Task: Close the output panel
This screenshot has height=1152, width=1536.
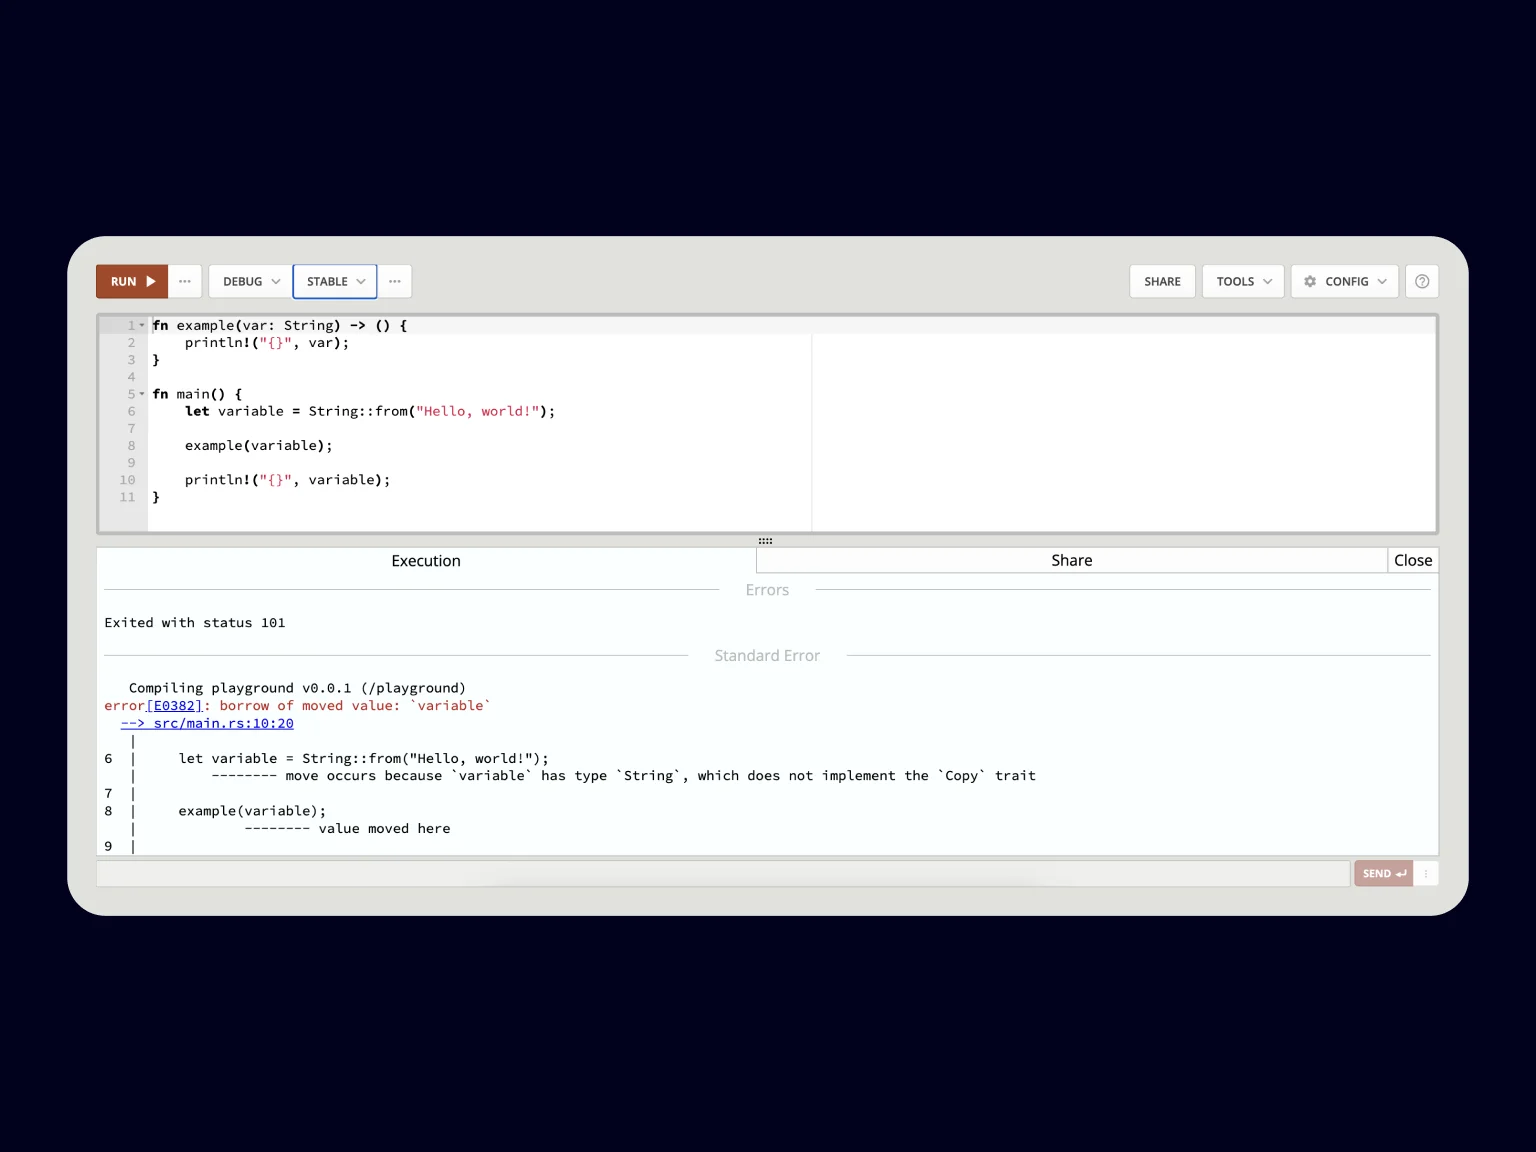Action: (1412, 560)
